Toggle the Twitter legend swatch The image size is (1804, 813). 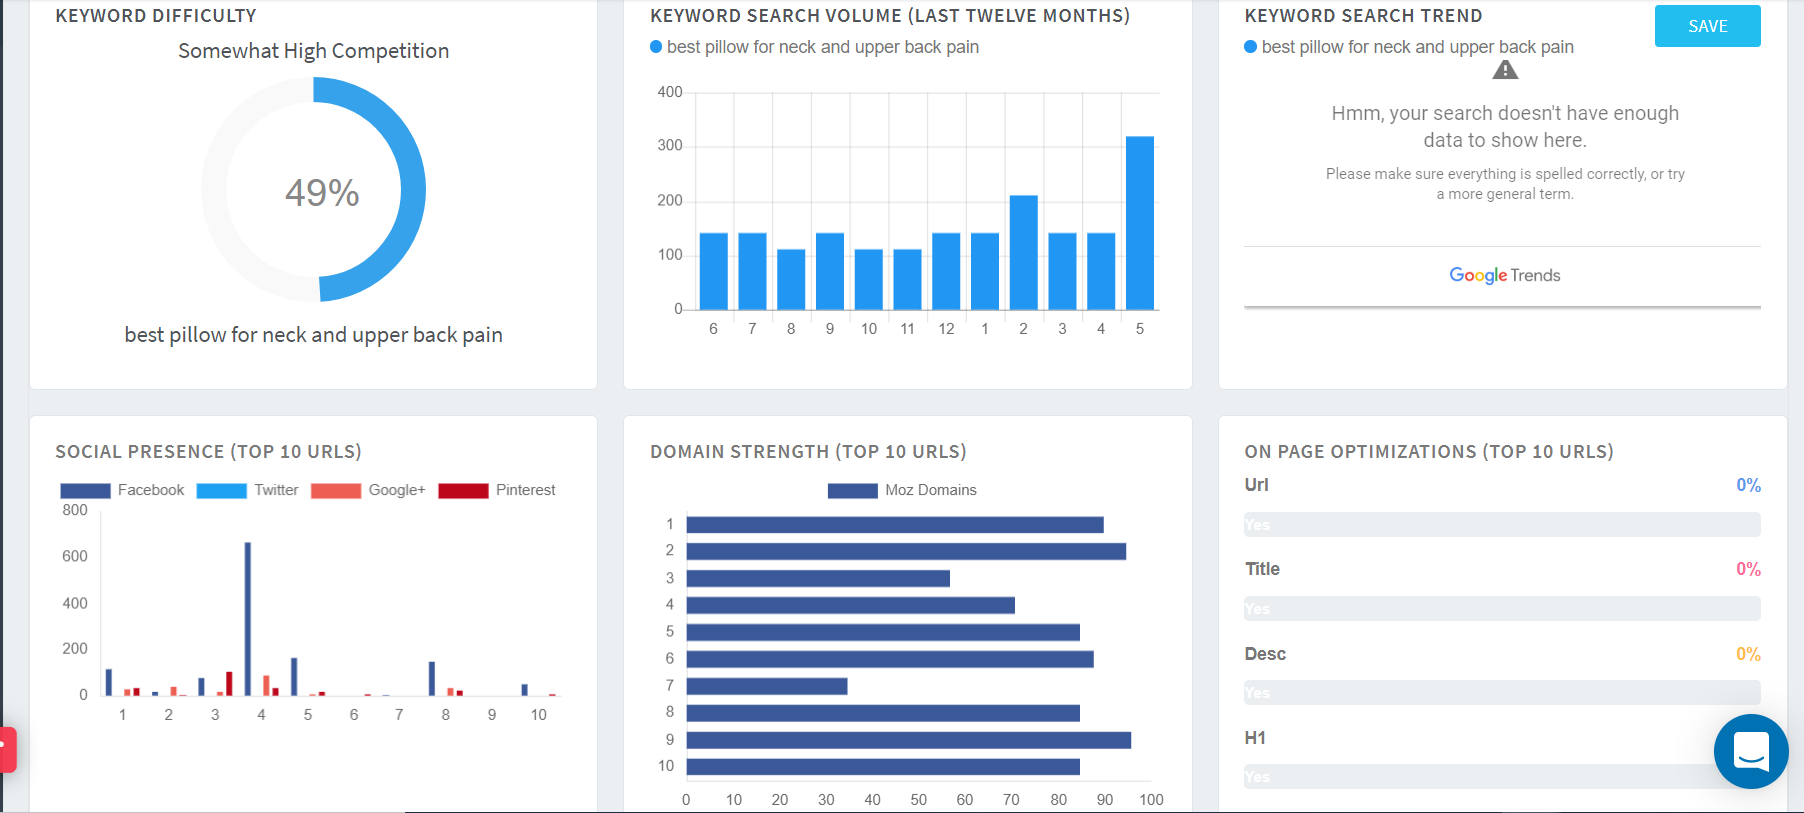221,490
